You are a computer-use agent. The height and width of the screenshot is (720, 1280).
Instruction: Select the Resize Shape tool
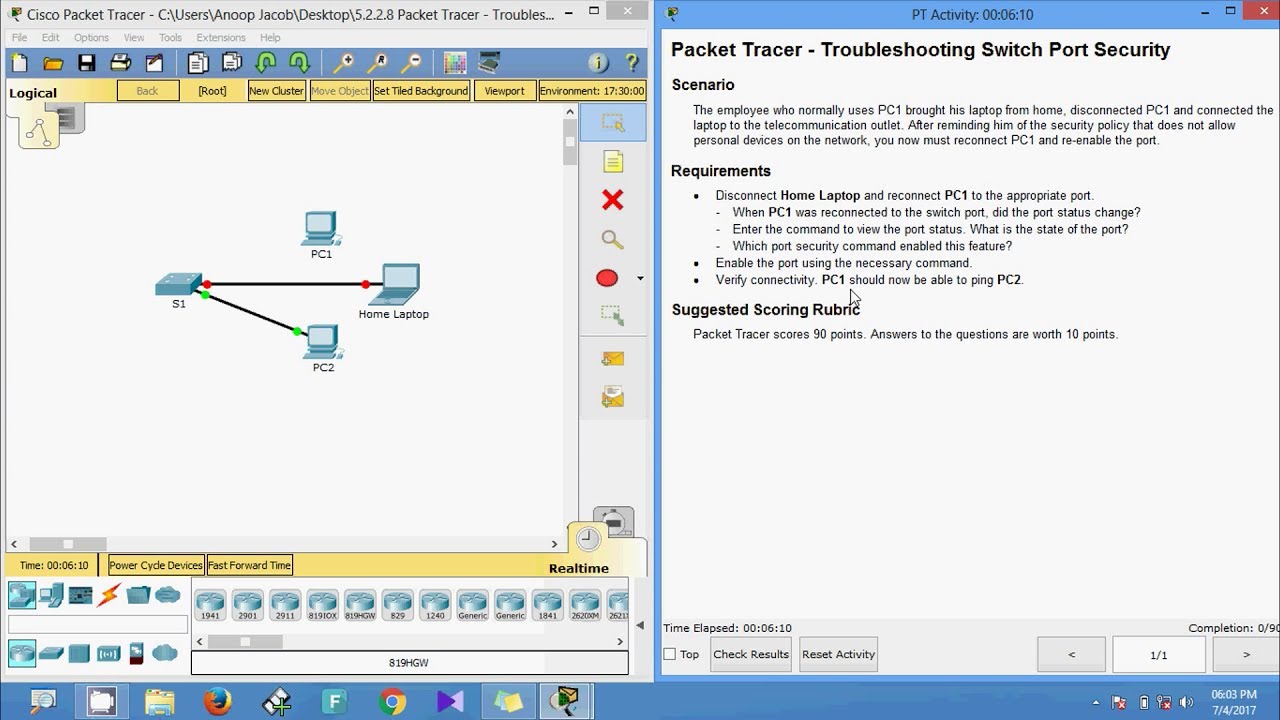[613, 316]
